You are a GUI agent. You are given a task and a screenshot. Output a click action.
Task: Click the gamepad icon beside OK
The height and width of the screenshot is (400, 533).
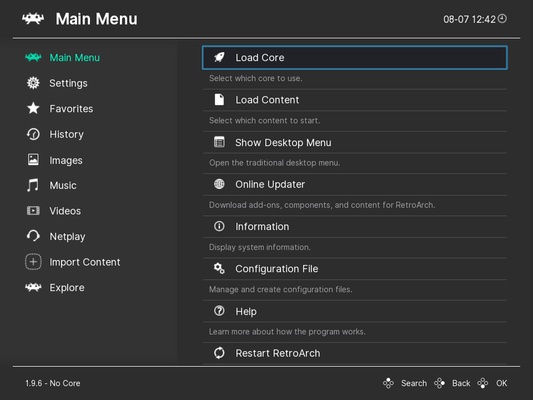(x=483, y=383)
